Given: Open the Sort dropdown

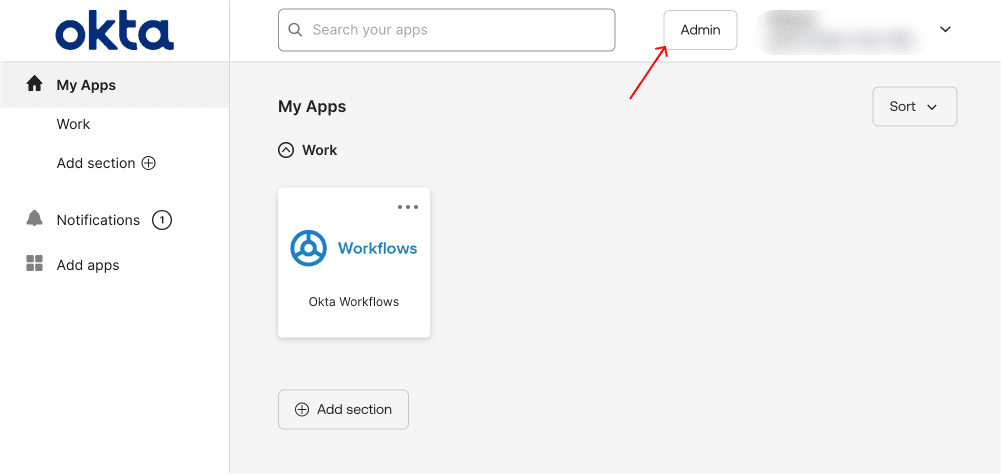Looking at the screenshot, I should (x=914, y=107).
